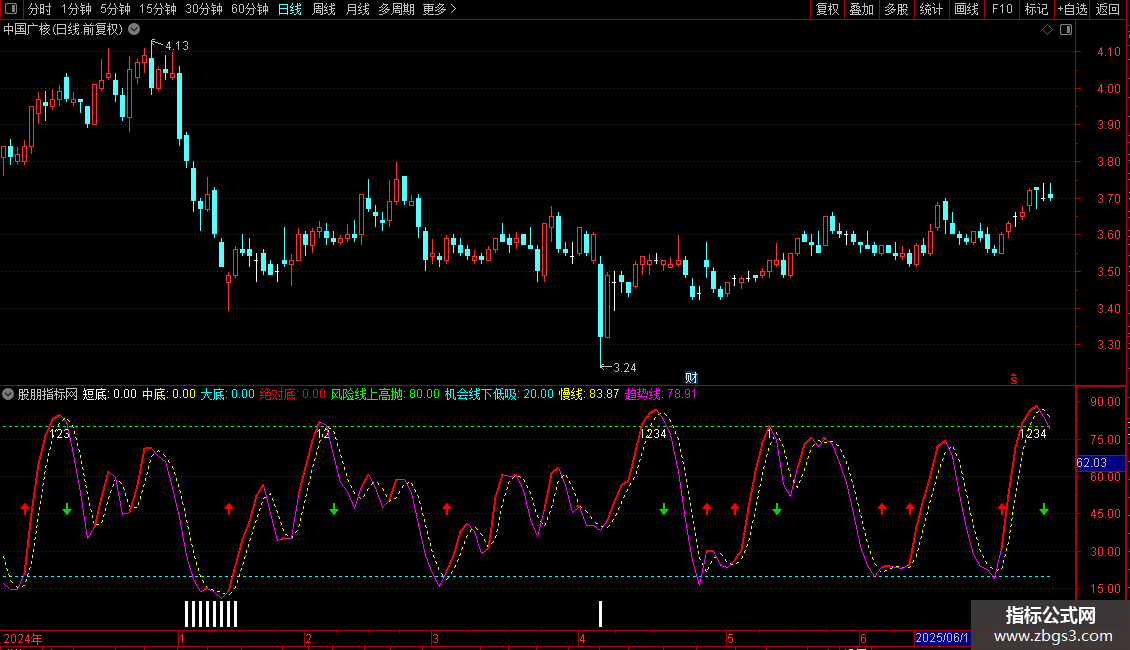Click the 123 signal label at left
This screenshot has height=650, width=1130.
(60, 434)
